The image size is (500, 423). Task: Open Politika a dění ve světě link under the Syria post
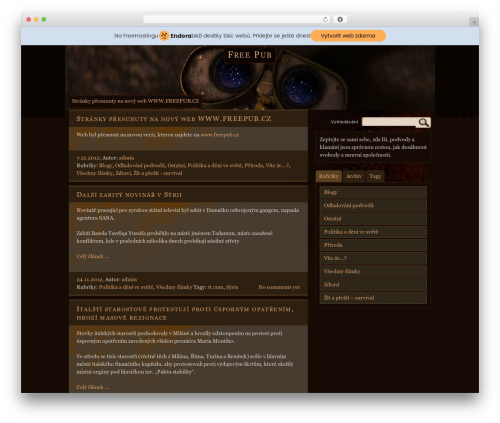point(126,287)
